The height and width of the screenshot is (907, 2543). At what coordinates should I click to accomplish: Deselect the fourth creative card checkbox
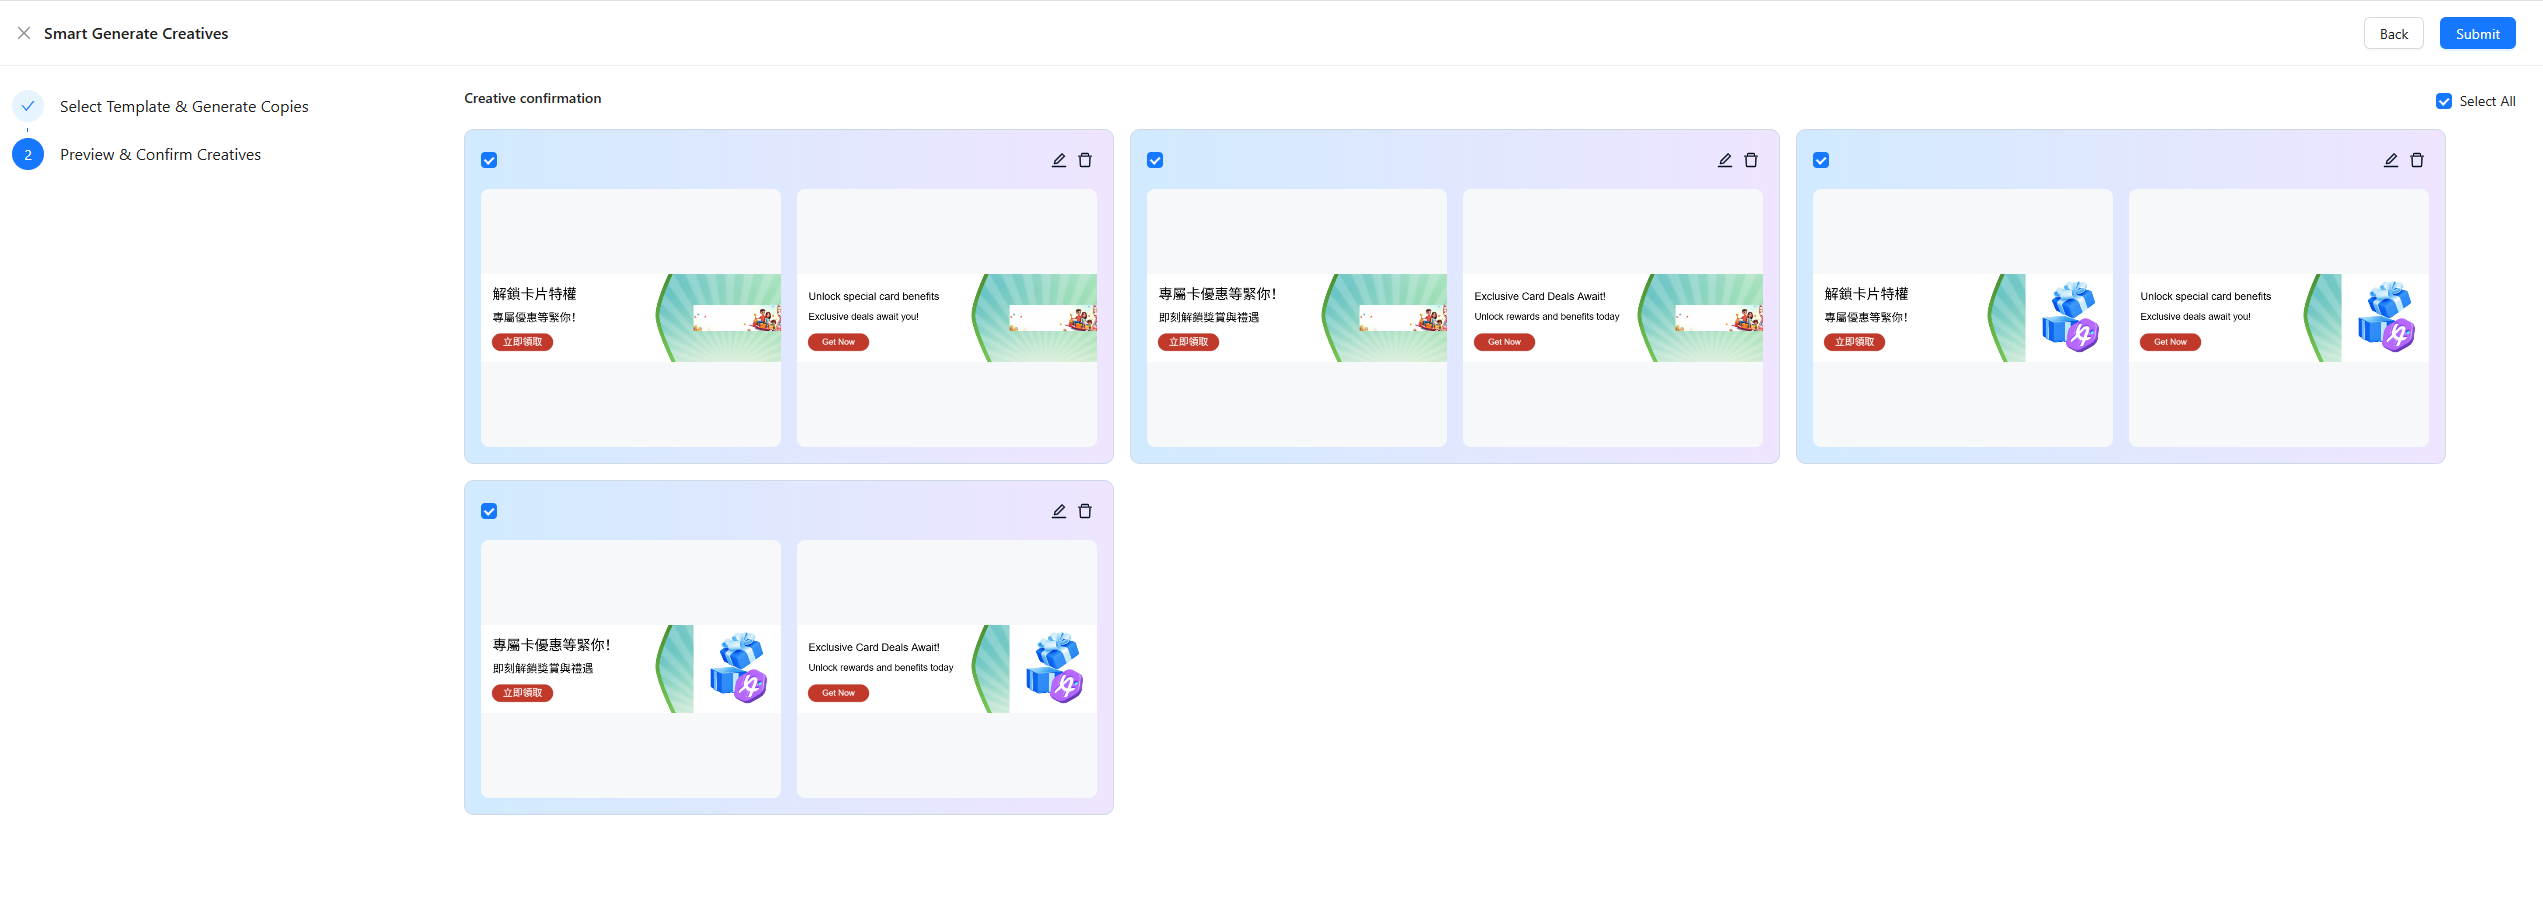click(x=489, y=511)
